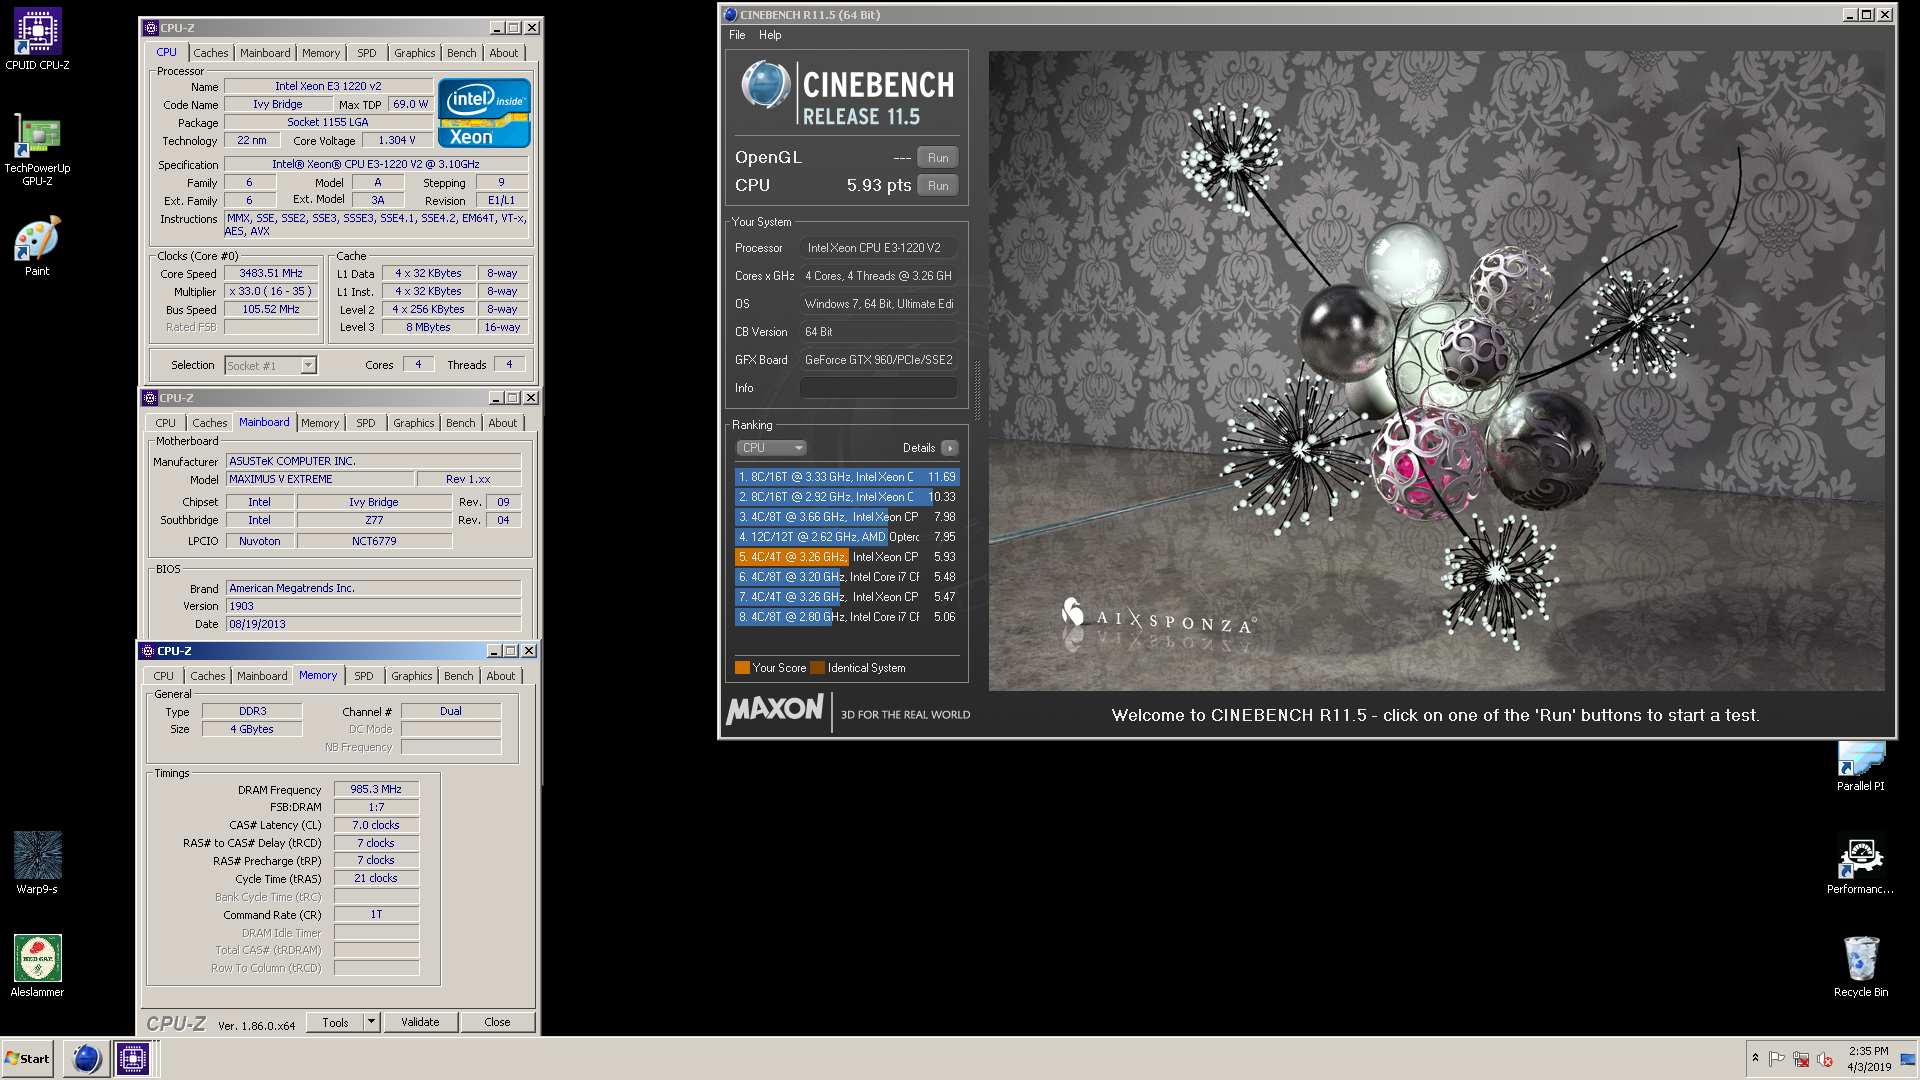Switch to SPD tab in top CPU-Z window
Screen dimensions: 1920x1080
[x=367, y=53]
